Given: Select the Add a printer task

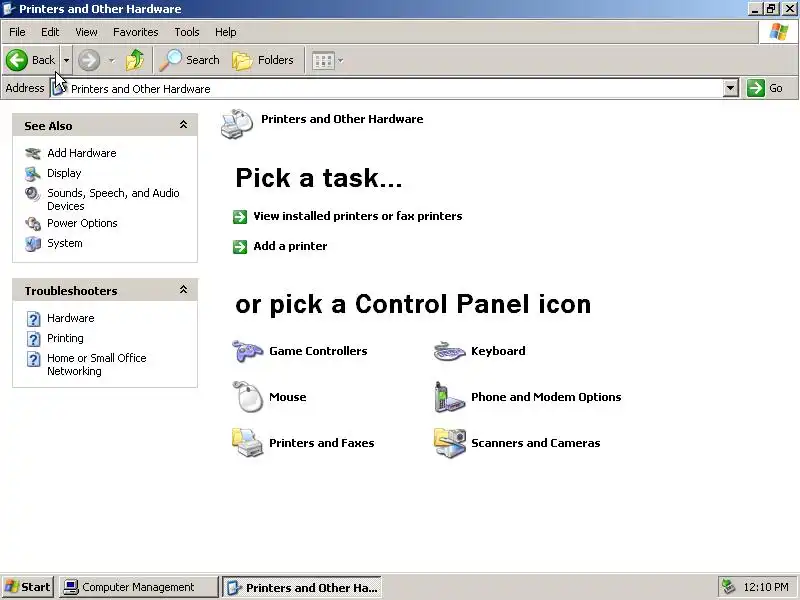Looking at the screenshot, I should pyautogui.click(x=290, y=246).
